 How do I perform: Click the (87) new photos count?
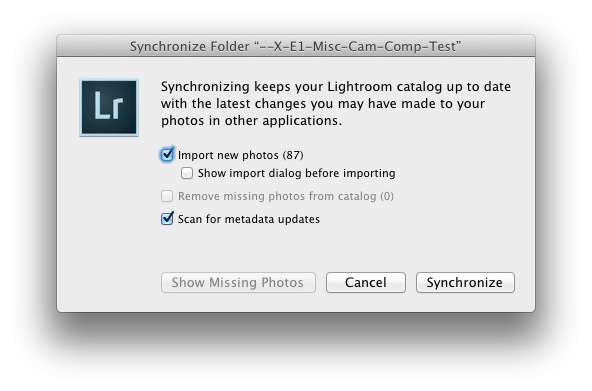(x=293, y=155)
